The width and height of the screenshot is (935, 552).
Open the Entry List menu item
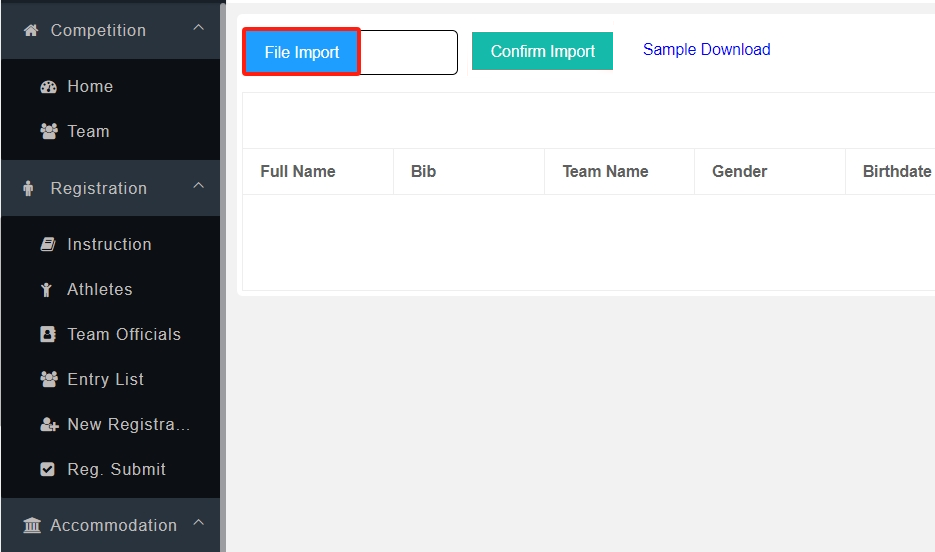pyautogui.click(x=105, y=379)
